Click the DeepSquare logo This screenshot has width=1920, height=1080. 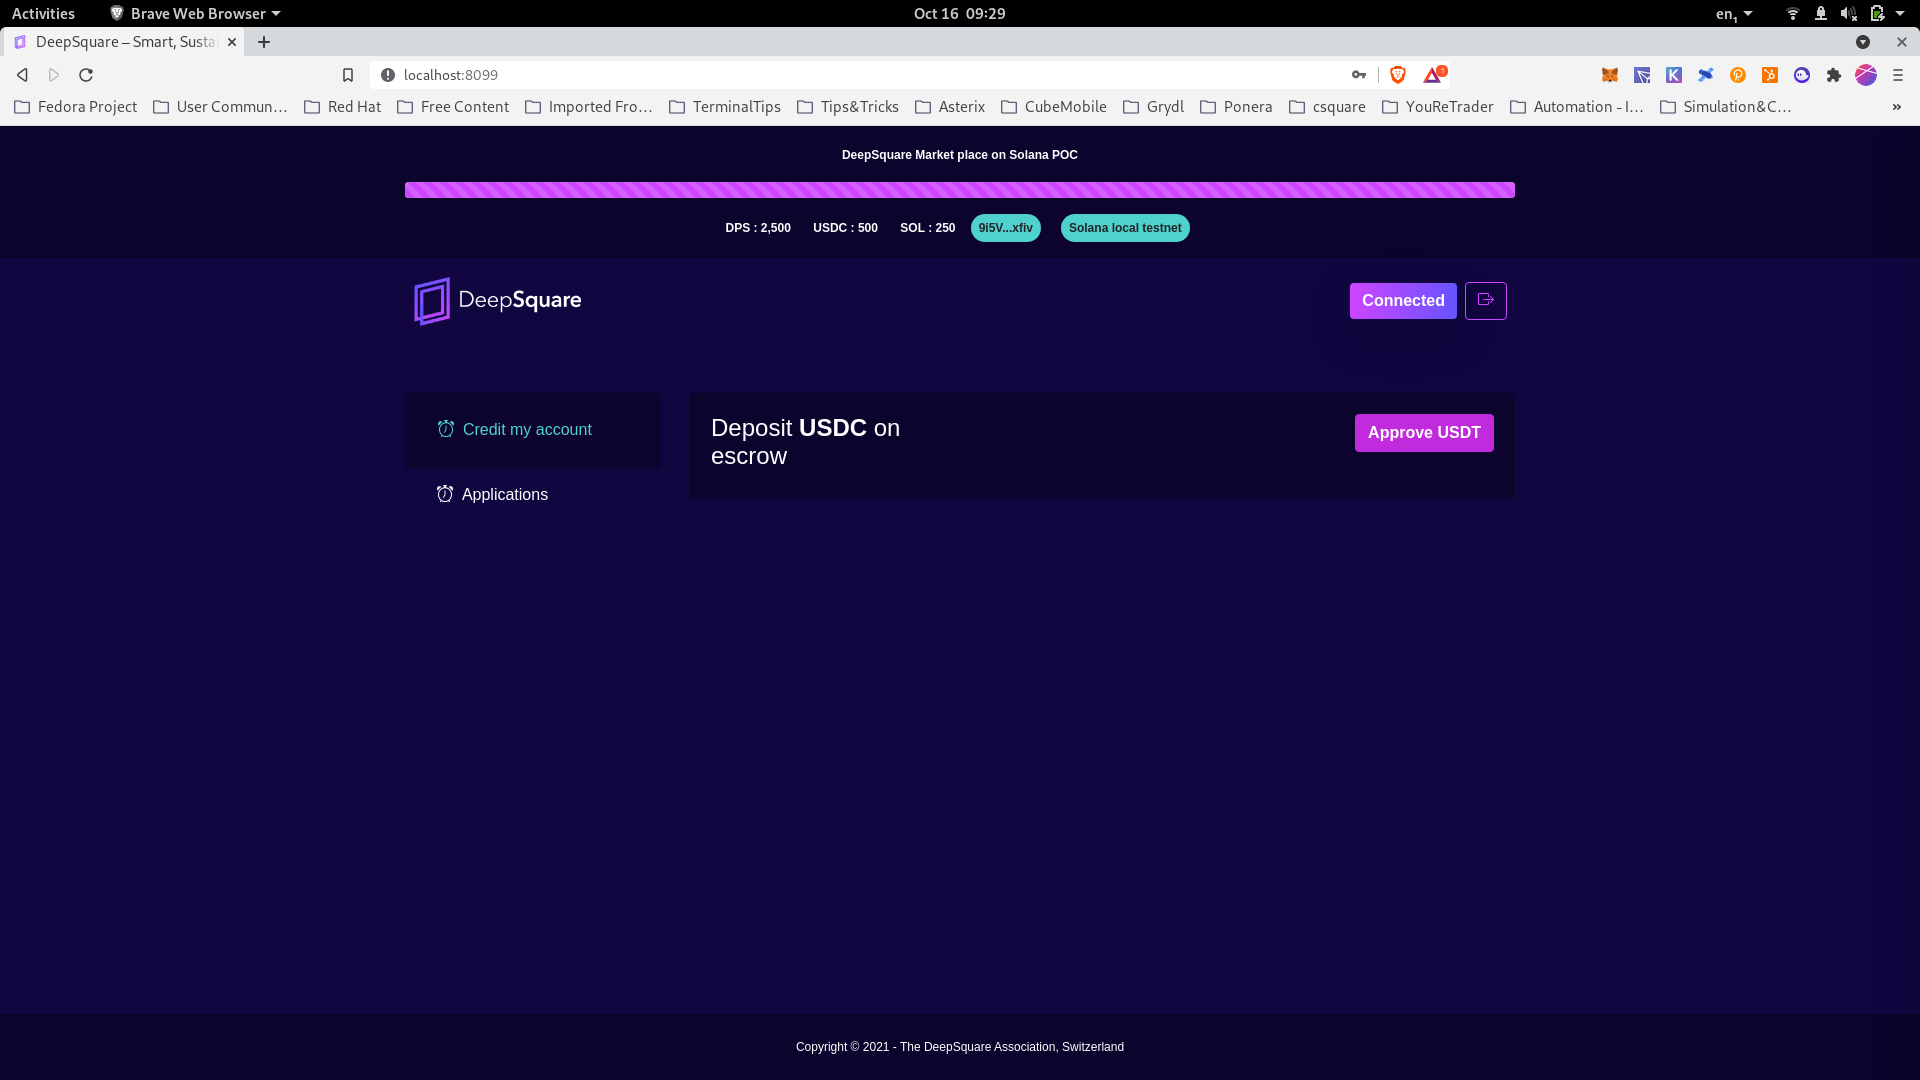pyautogui.click(x=497, y=300)
